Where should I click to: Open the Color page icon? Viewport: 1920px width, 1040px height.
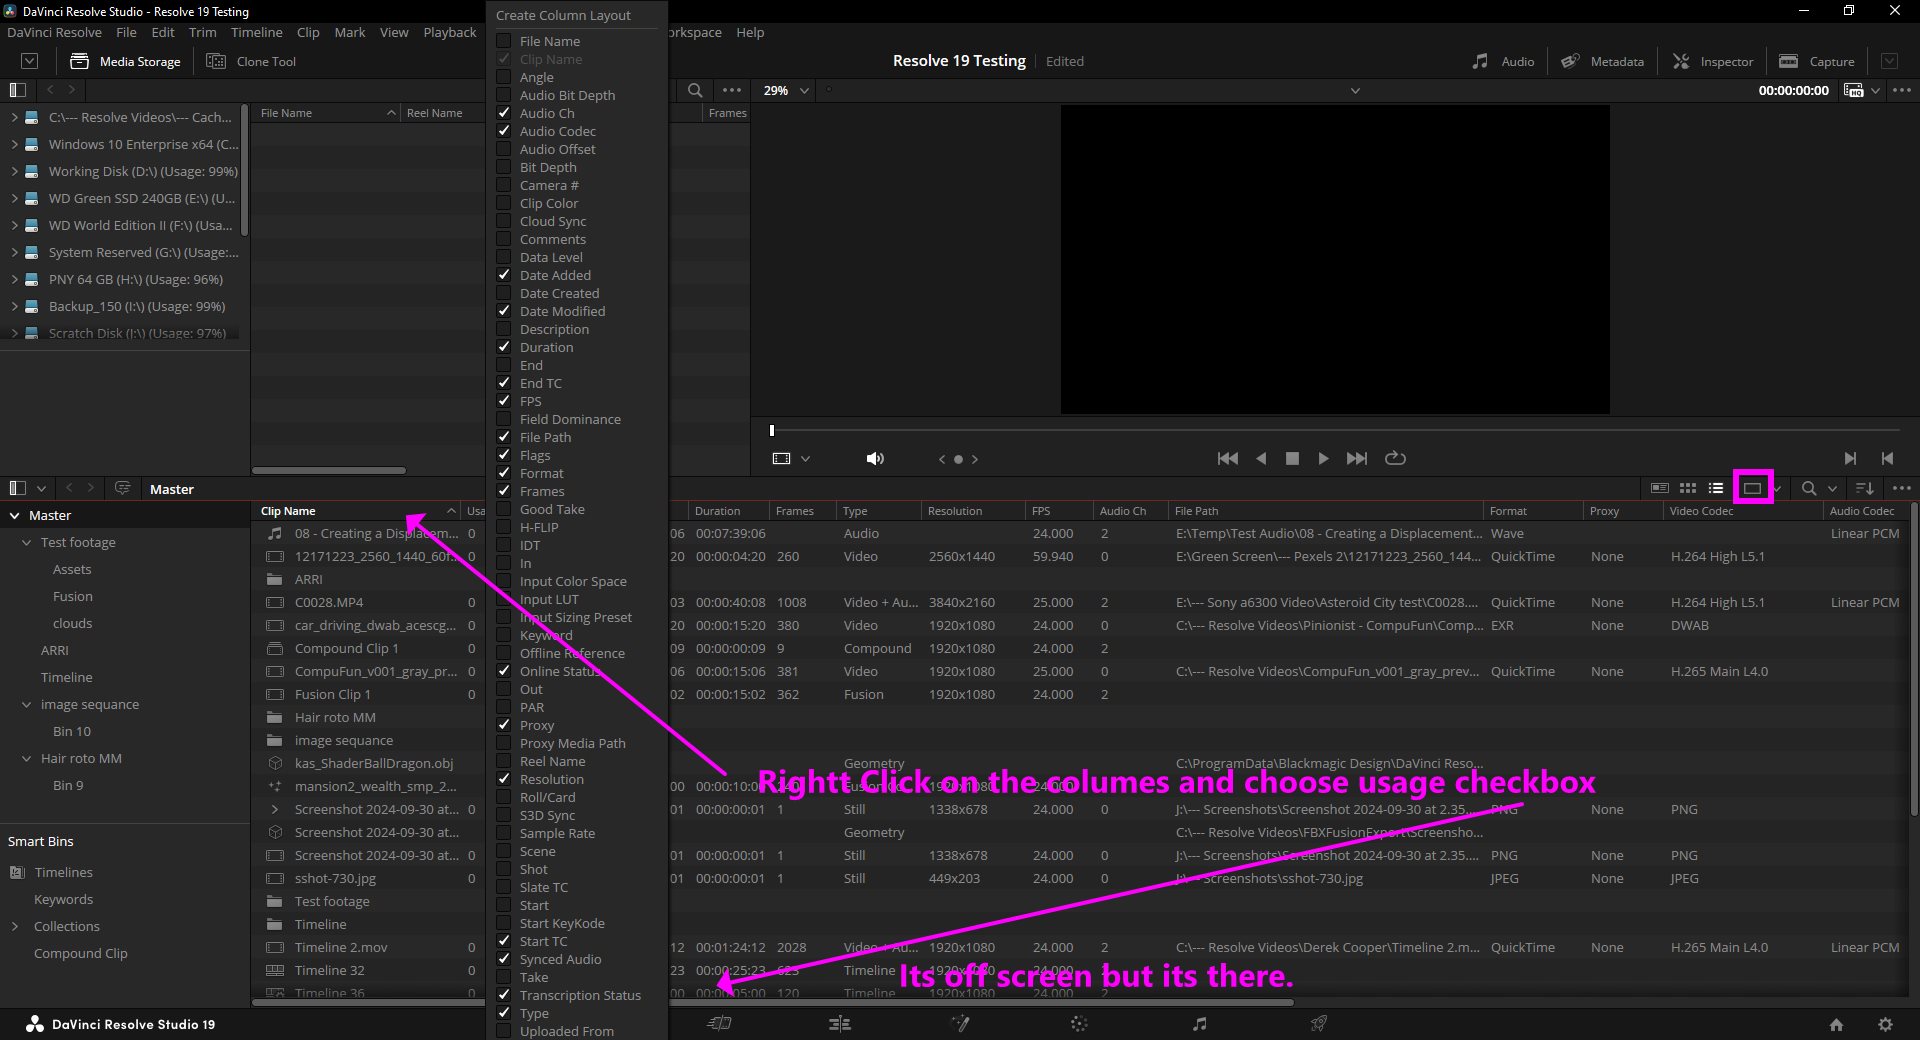[1079, 1023]
